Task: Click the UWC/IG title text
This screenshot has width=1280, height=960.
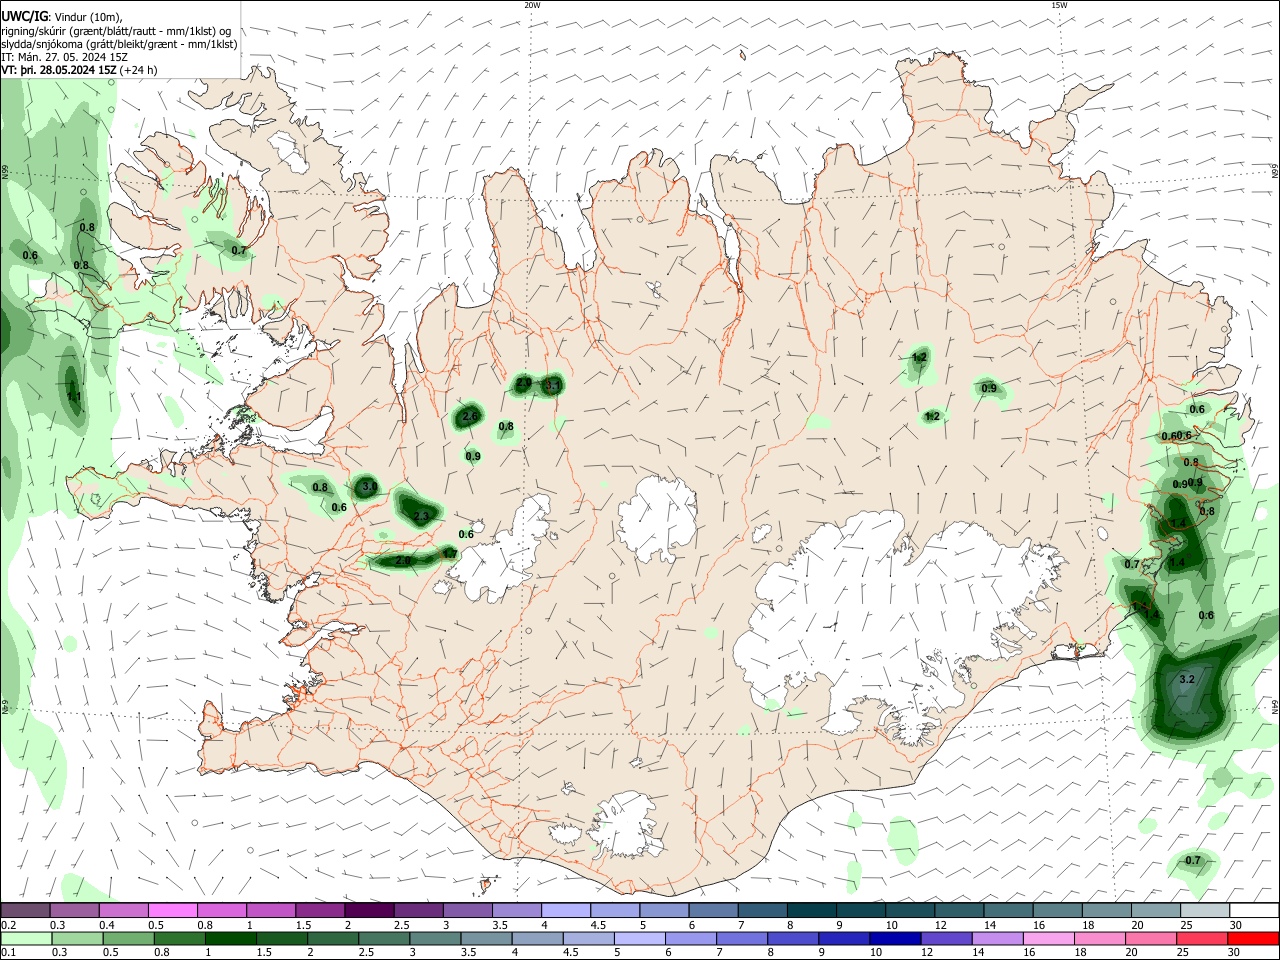Action: pyautogui.click(x=24, y=16)
